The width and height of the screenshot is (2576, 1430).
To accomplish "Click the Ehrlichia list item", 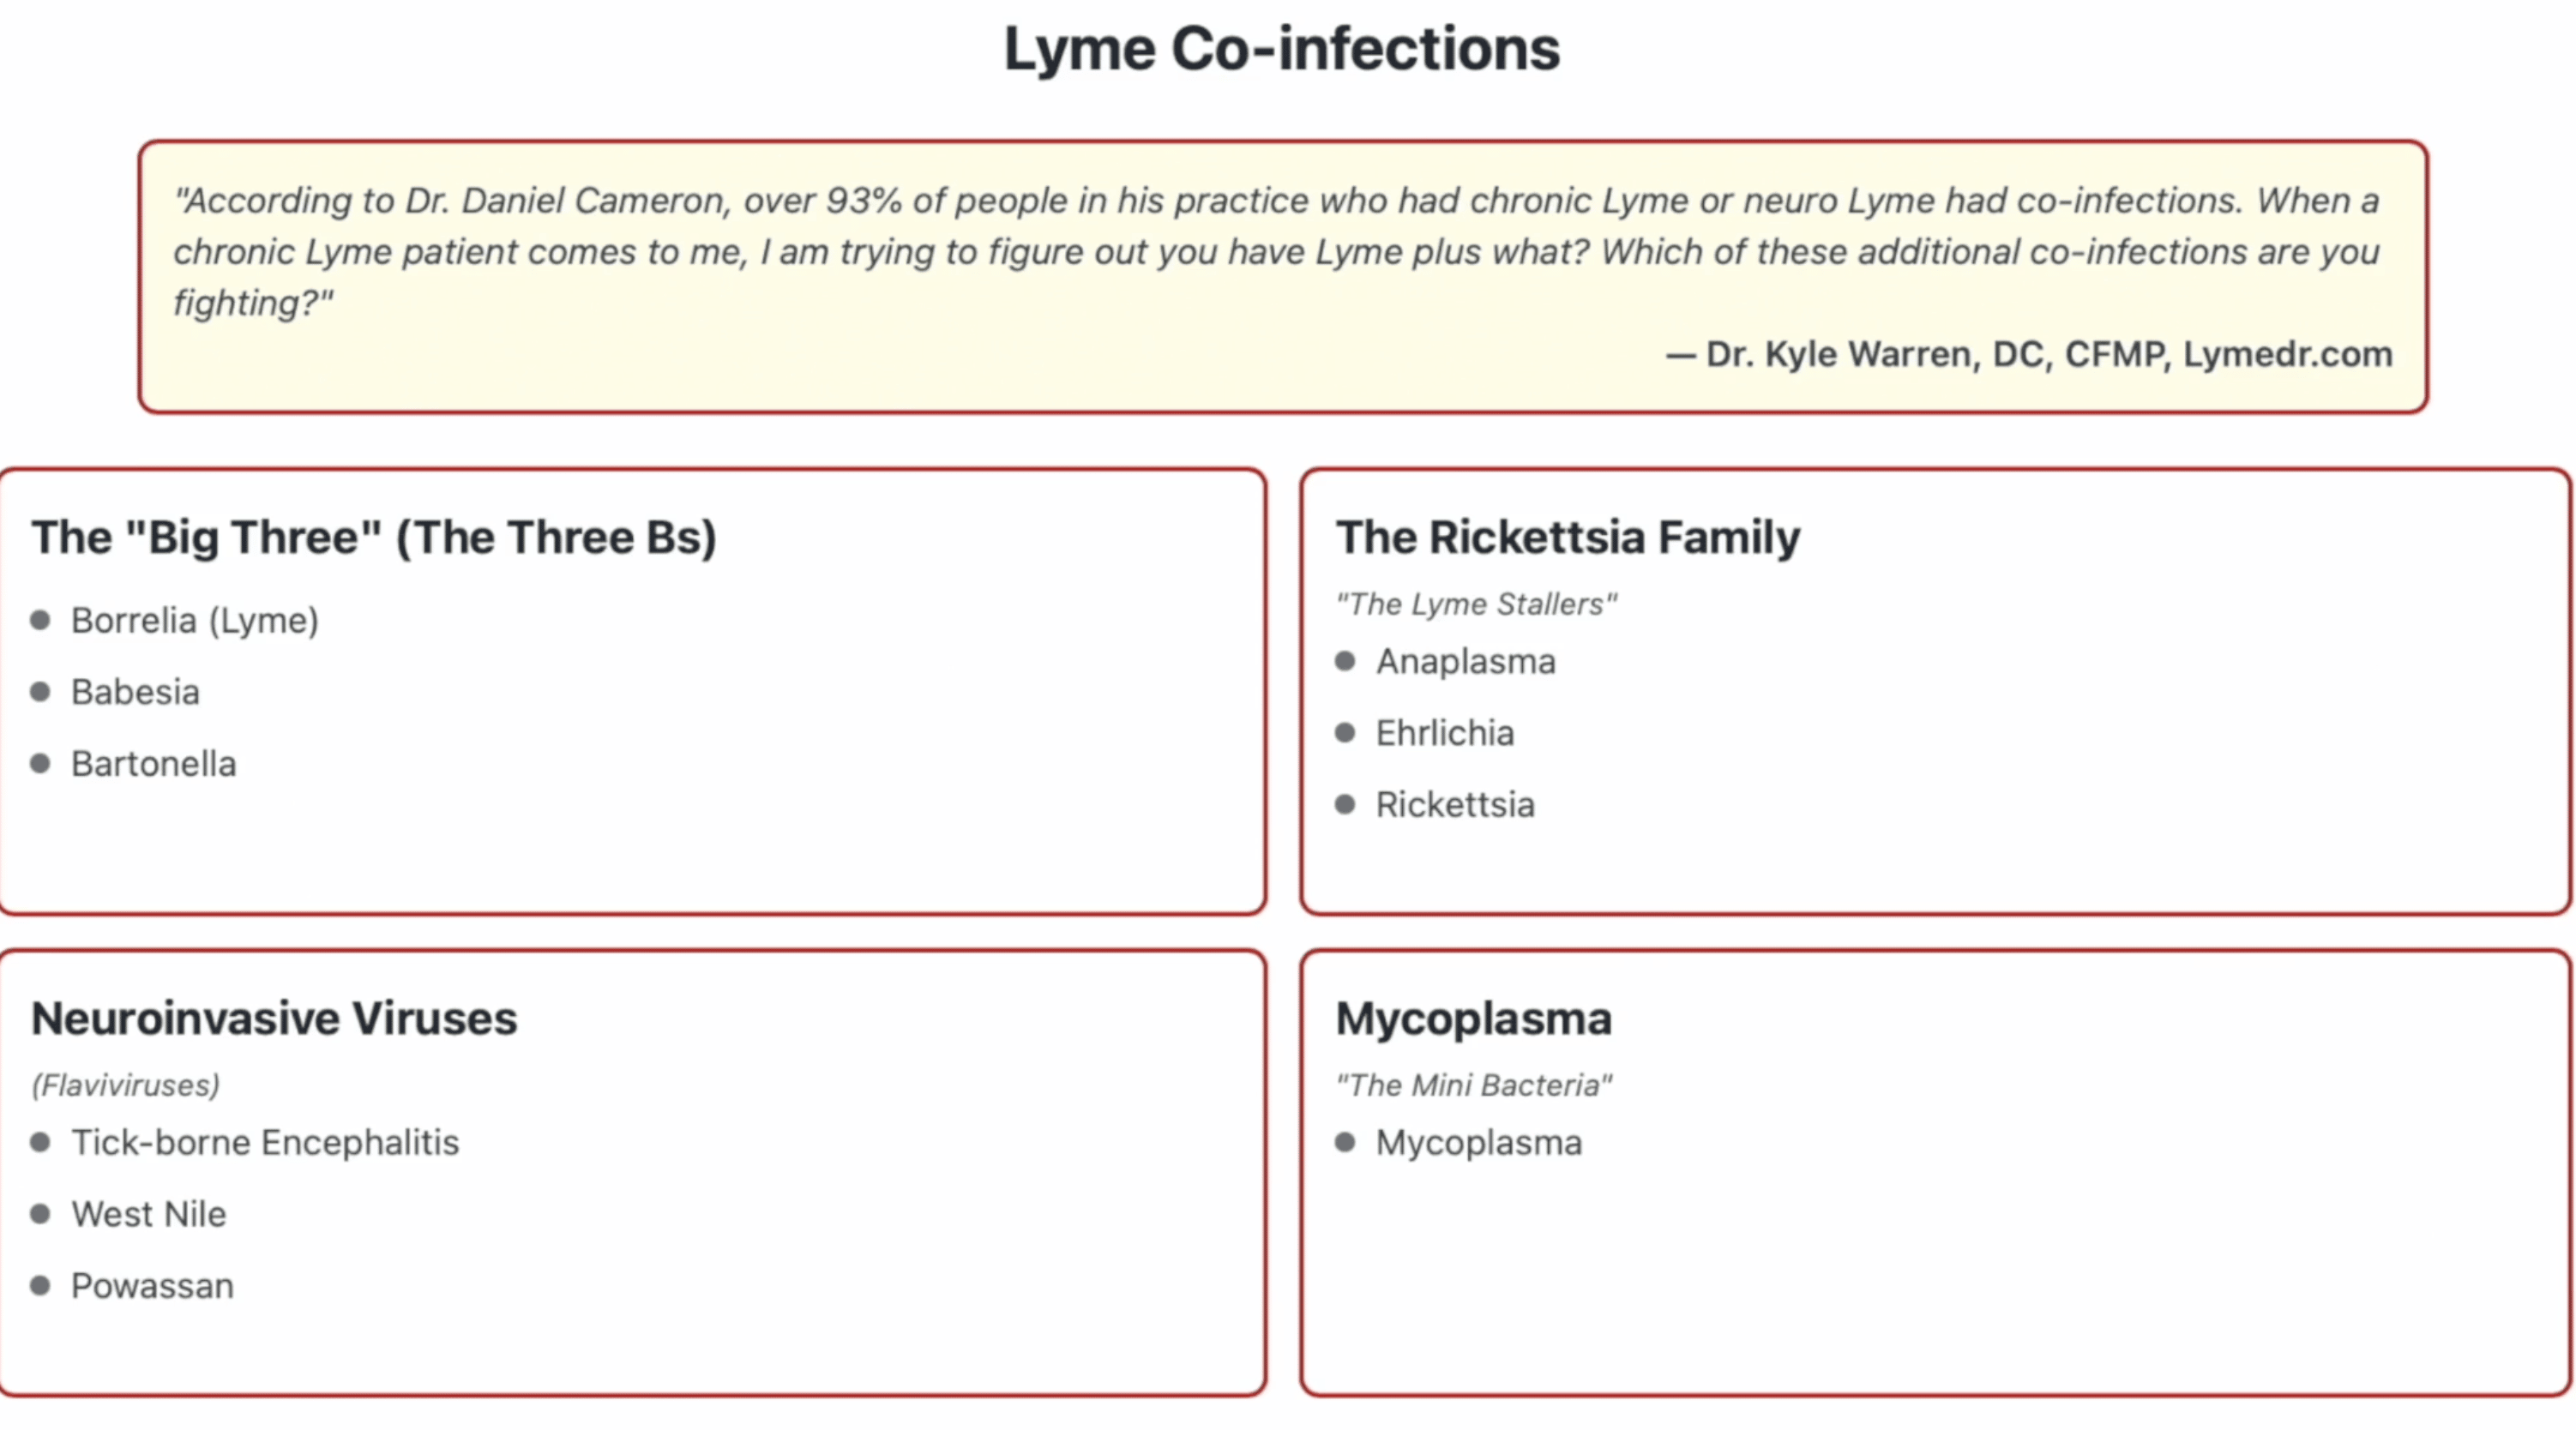I will click(x=1444, y=733).
